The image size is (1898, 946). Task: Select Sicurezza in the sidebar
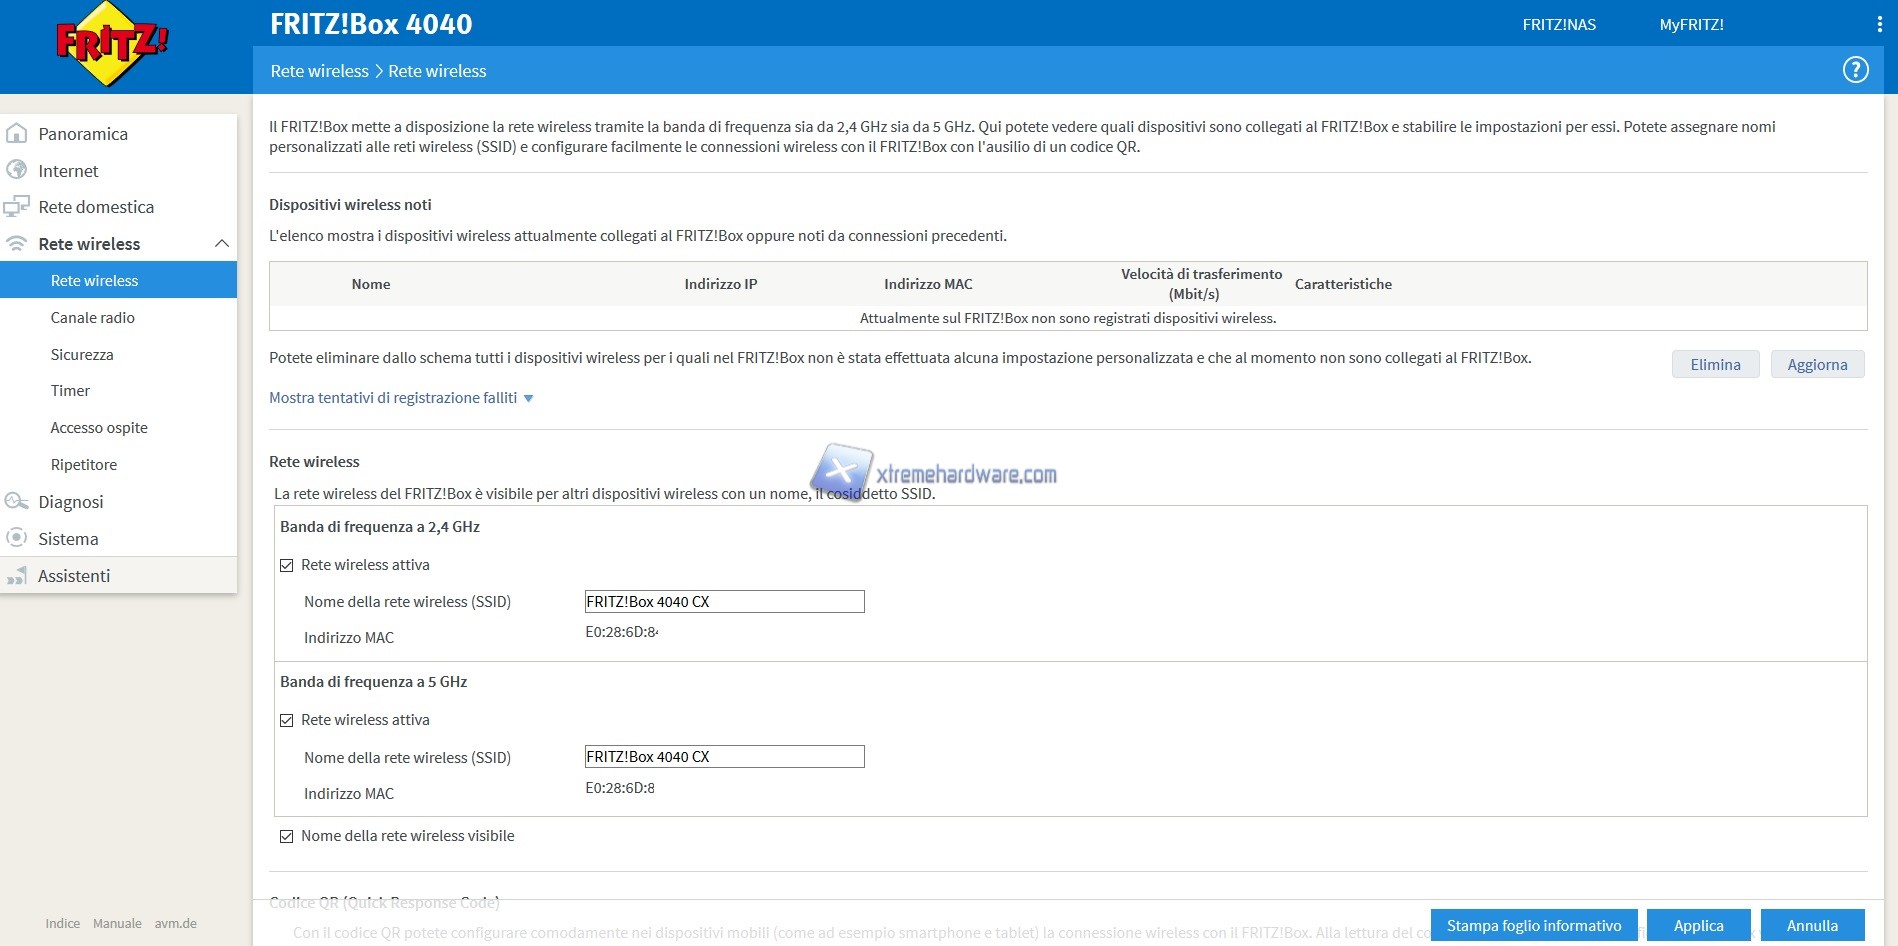point(82,355)
